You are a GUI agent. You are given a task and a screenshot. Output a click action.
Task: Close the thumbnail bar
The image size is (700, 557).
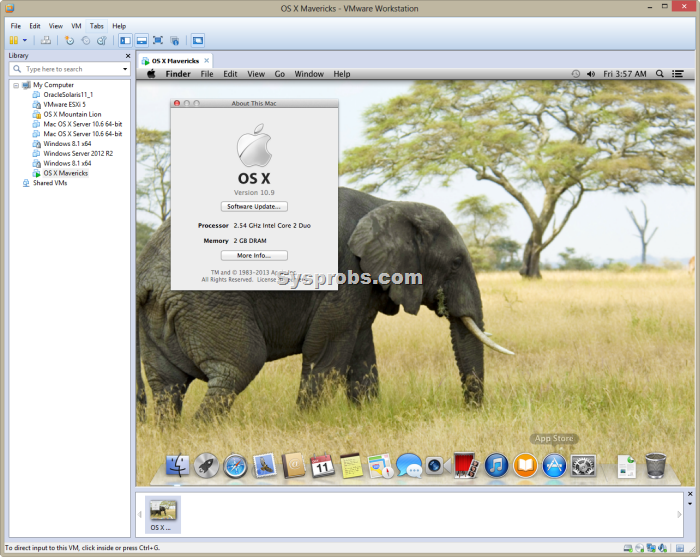[690, 494]
